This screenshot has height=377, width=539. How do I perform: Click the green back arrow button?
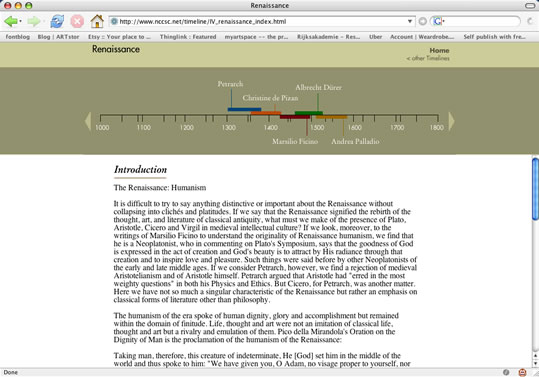(x=11, y=21)
